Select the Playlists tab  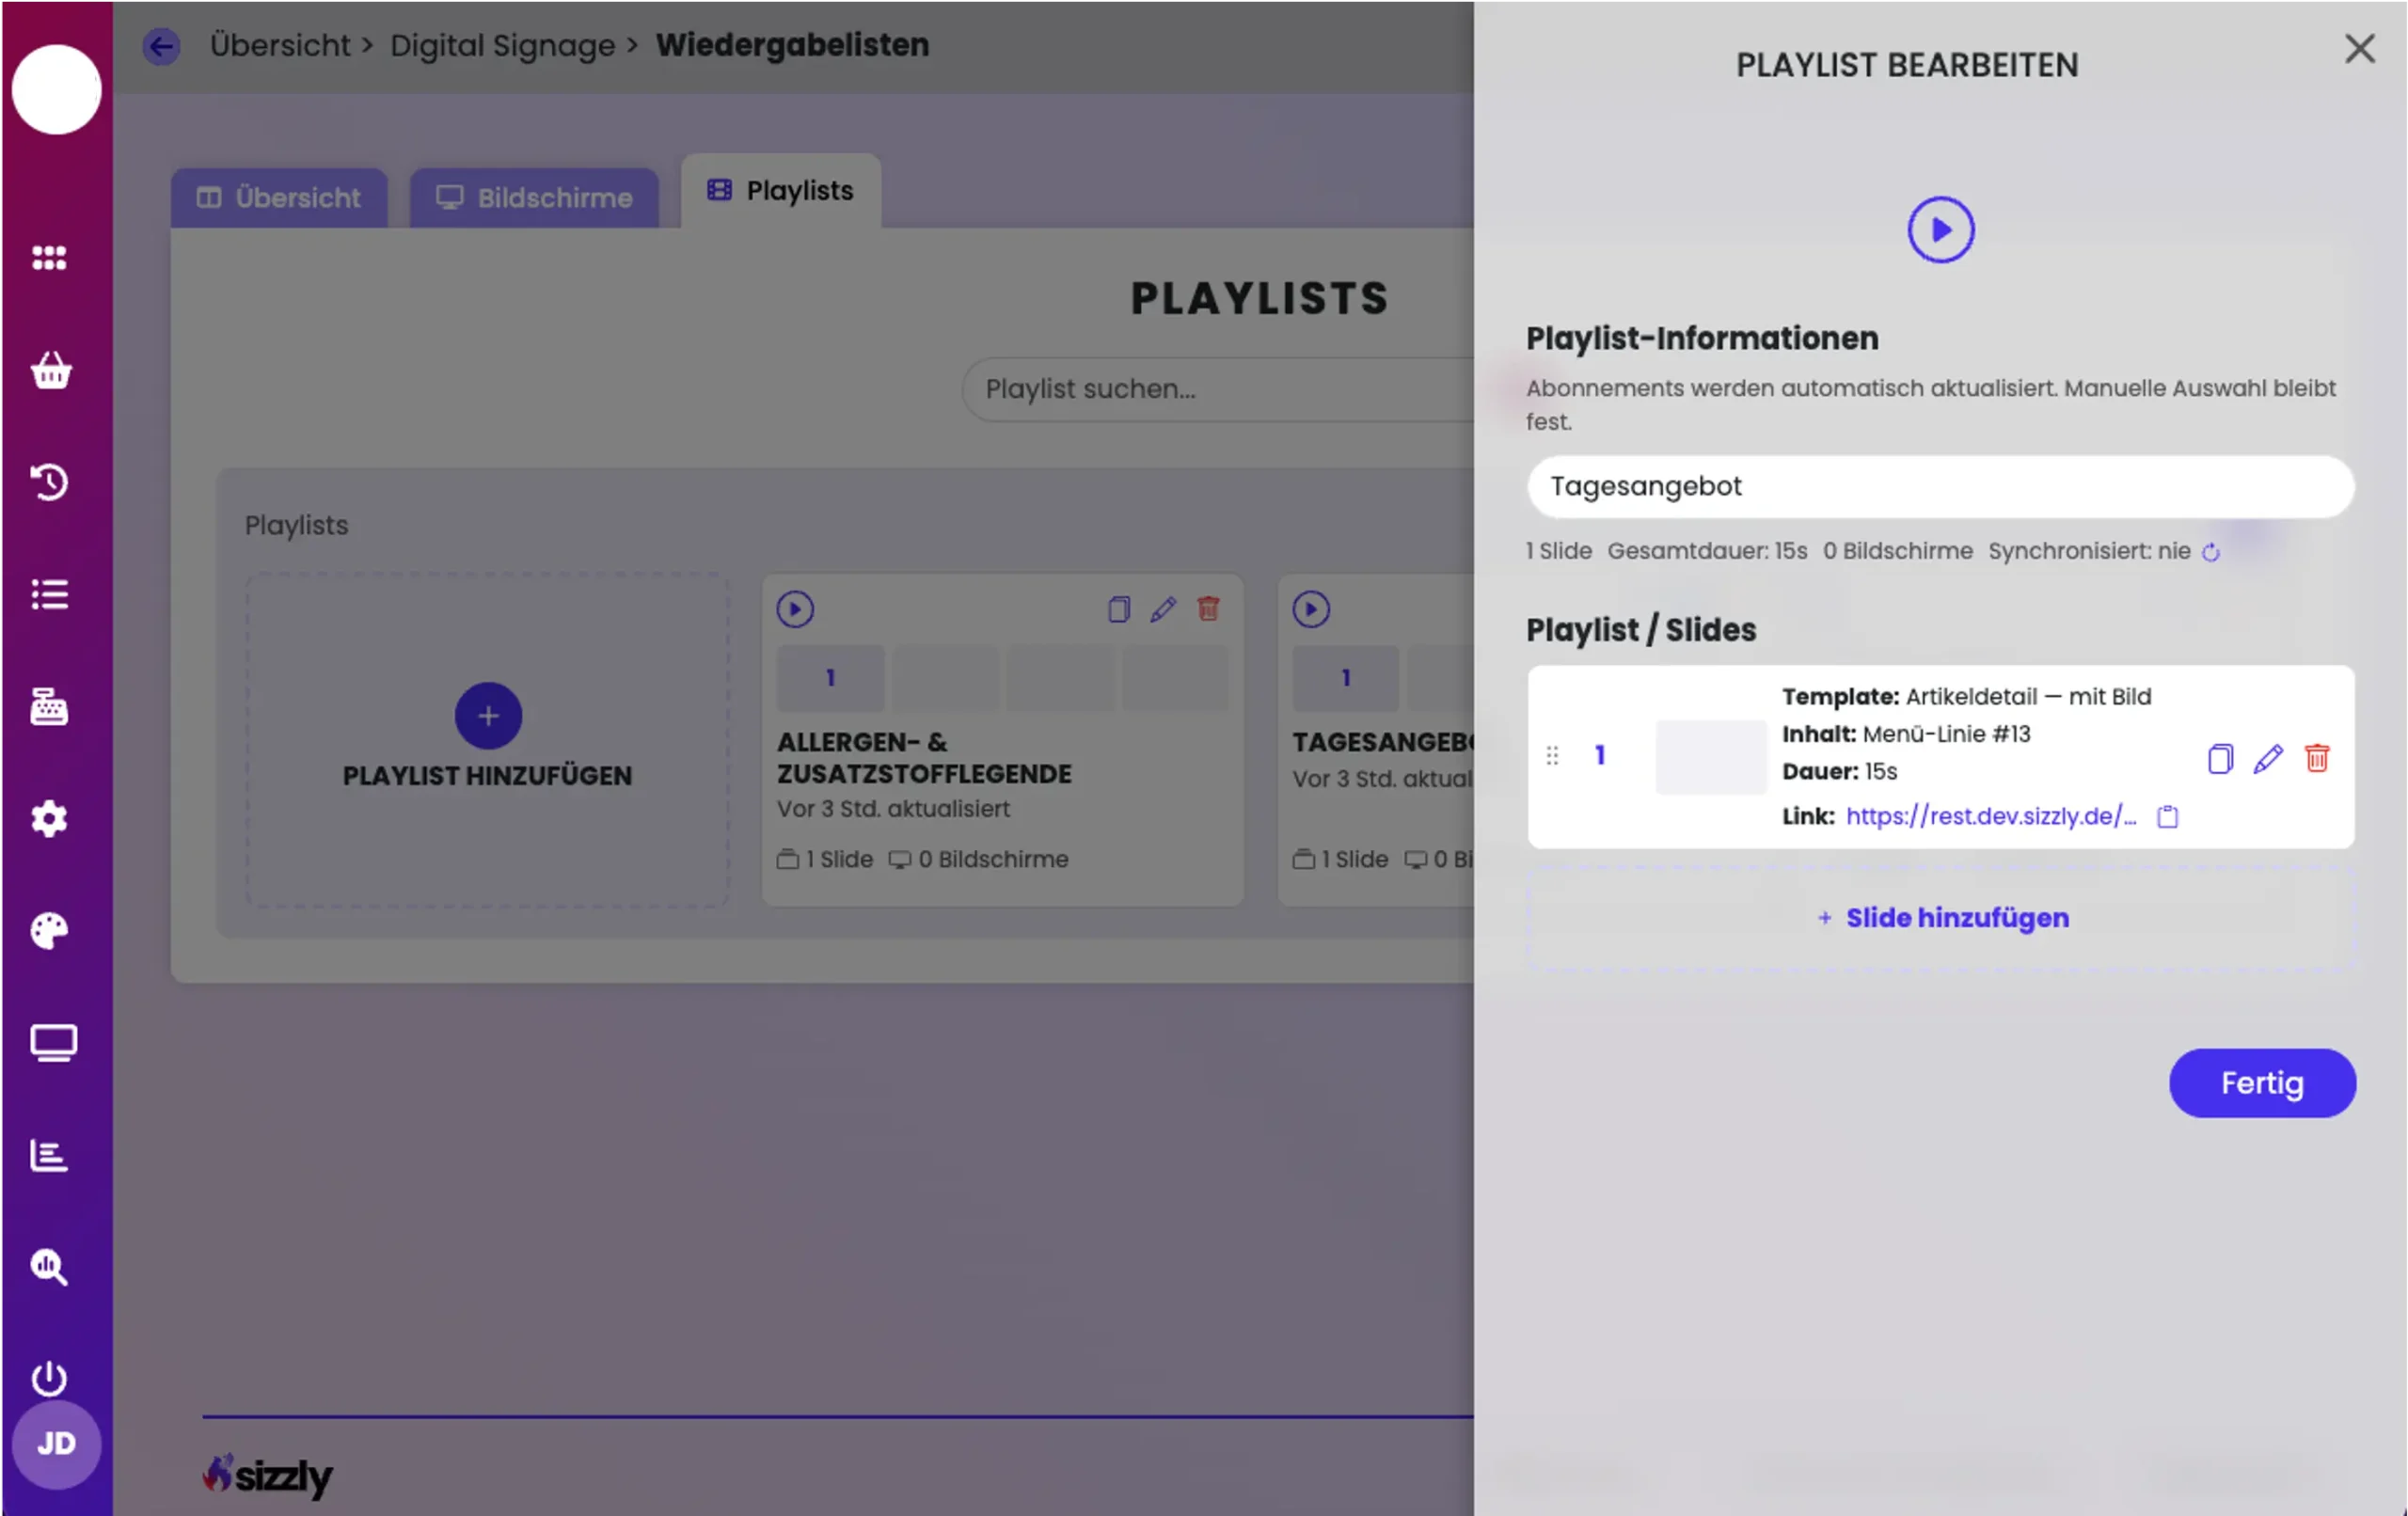[x=781, y=191]
